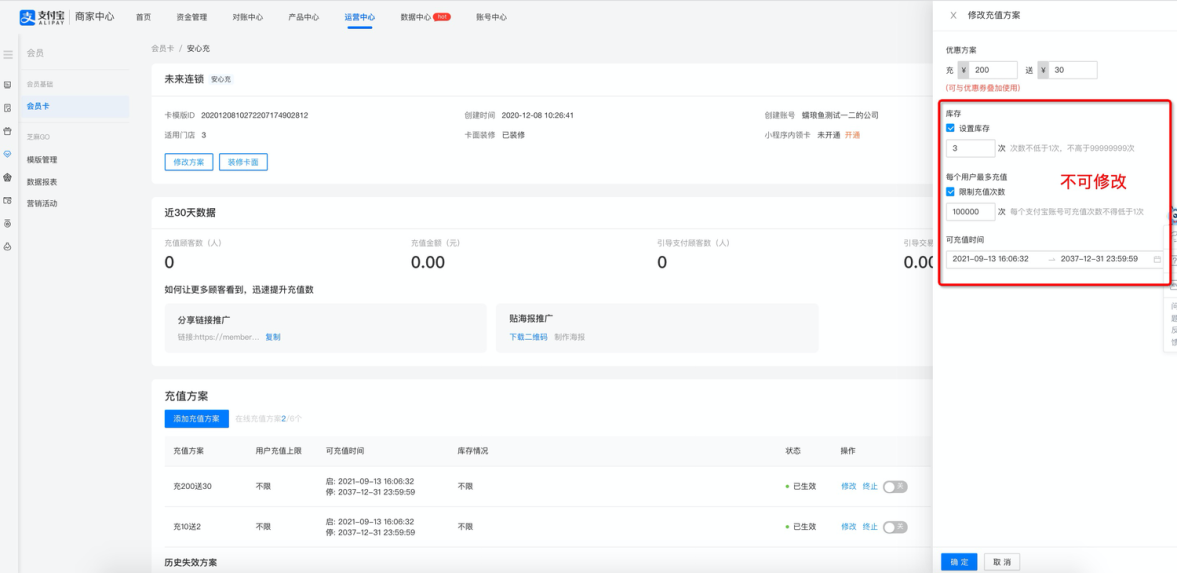Click the 添加充值方案 button

tap(197, 418)
